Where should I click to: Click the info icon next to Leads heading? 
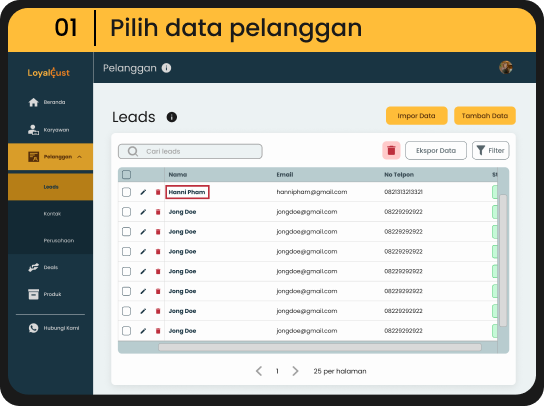(172, 117)
